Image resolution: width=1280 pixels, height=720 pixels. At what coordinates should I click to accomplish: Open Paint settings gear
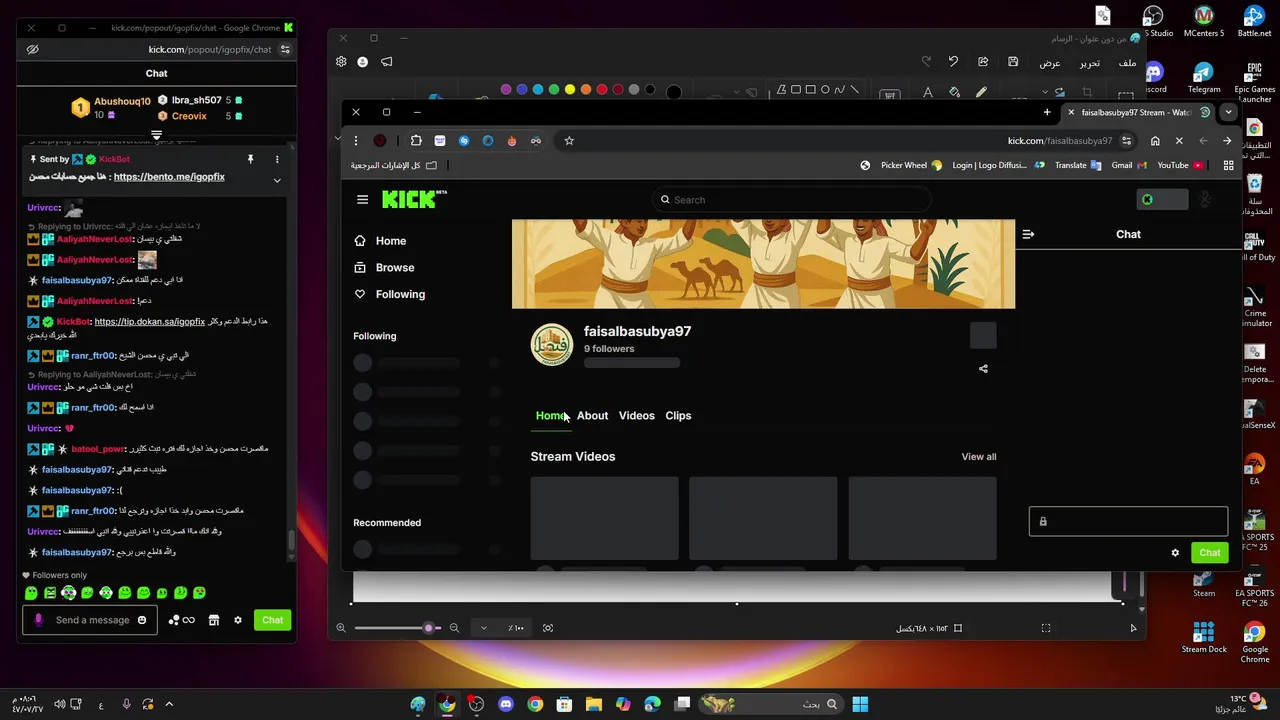[341, 62]
